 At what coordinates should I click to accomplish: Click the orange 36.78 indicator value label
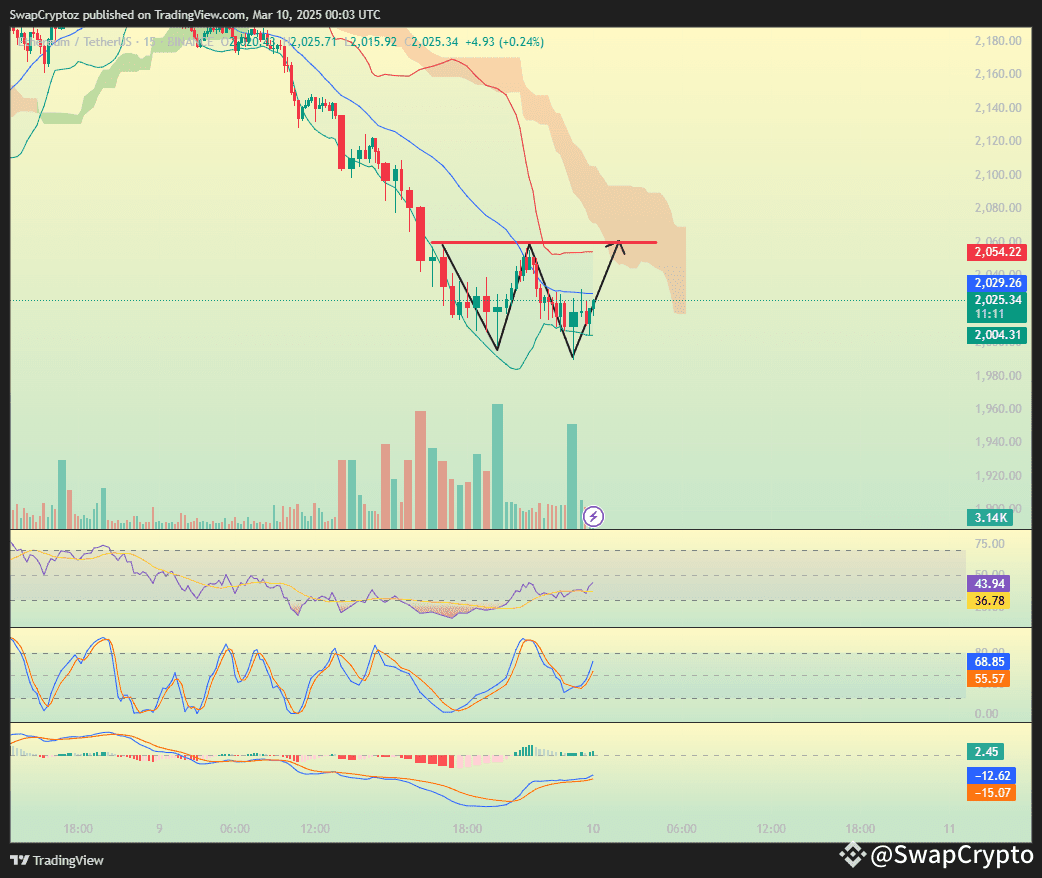tap(988, 600)
